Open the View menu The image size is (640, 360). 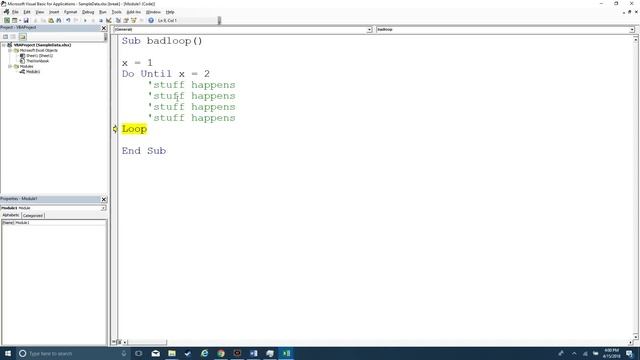40,12
